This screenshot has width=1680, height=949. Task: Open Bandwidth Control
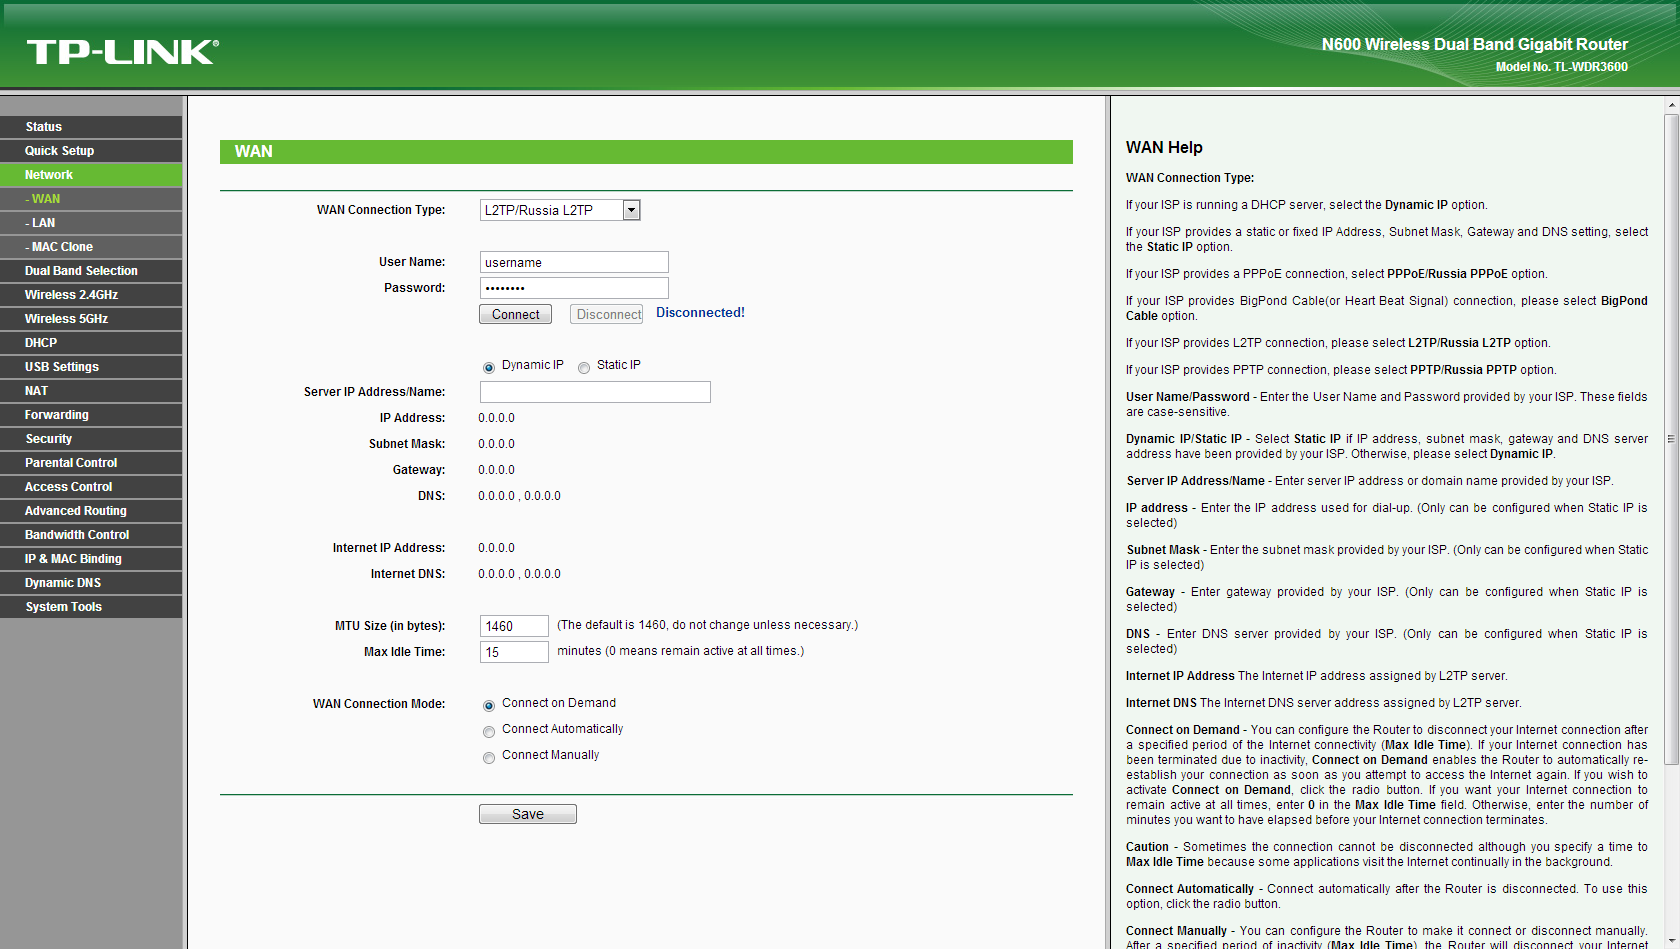click(91, 535)
